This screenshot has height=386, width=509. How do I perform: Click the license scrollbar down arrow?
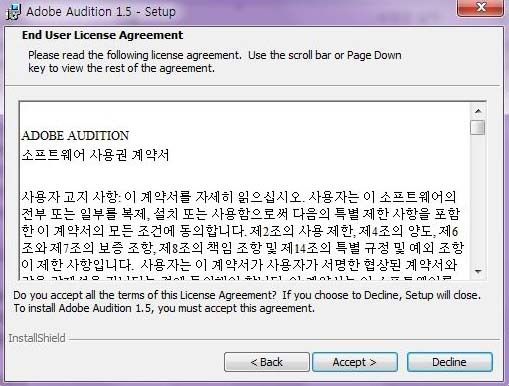tap(478, 271)
